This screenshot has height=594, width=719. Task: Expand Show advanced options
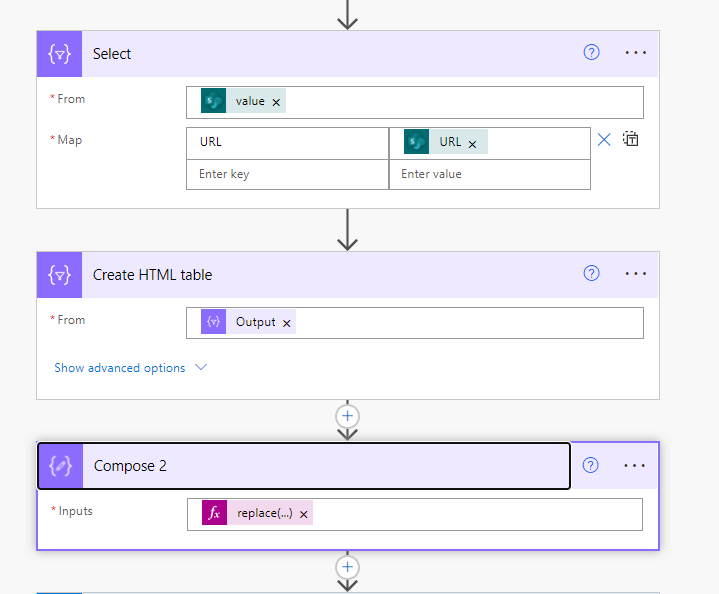(x=131, y=368)
